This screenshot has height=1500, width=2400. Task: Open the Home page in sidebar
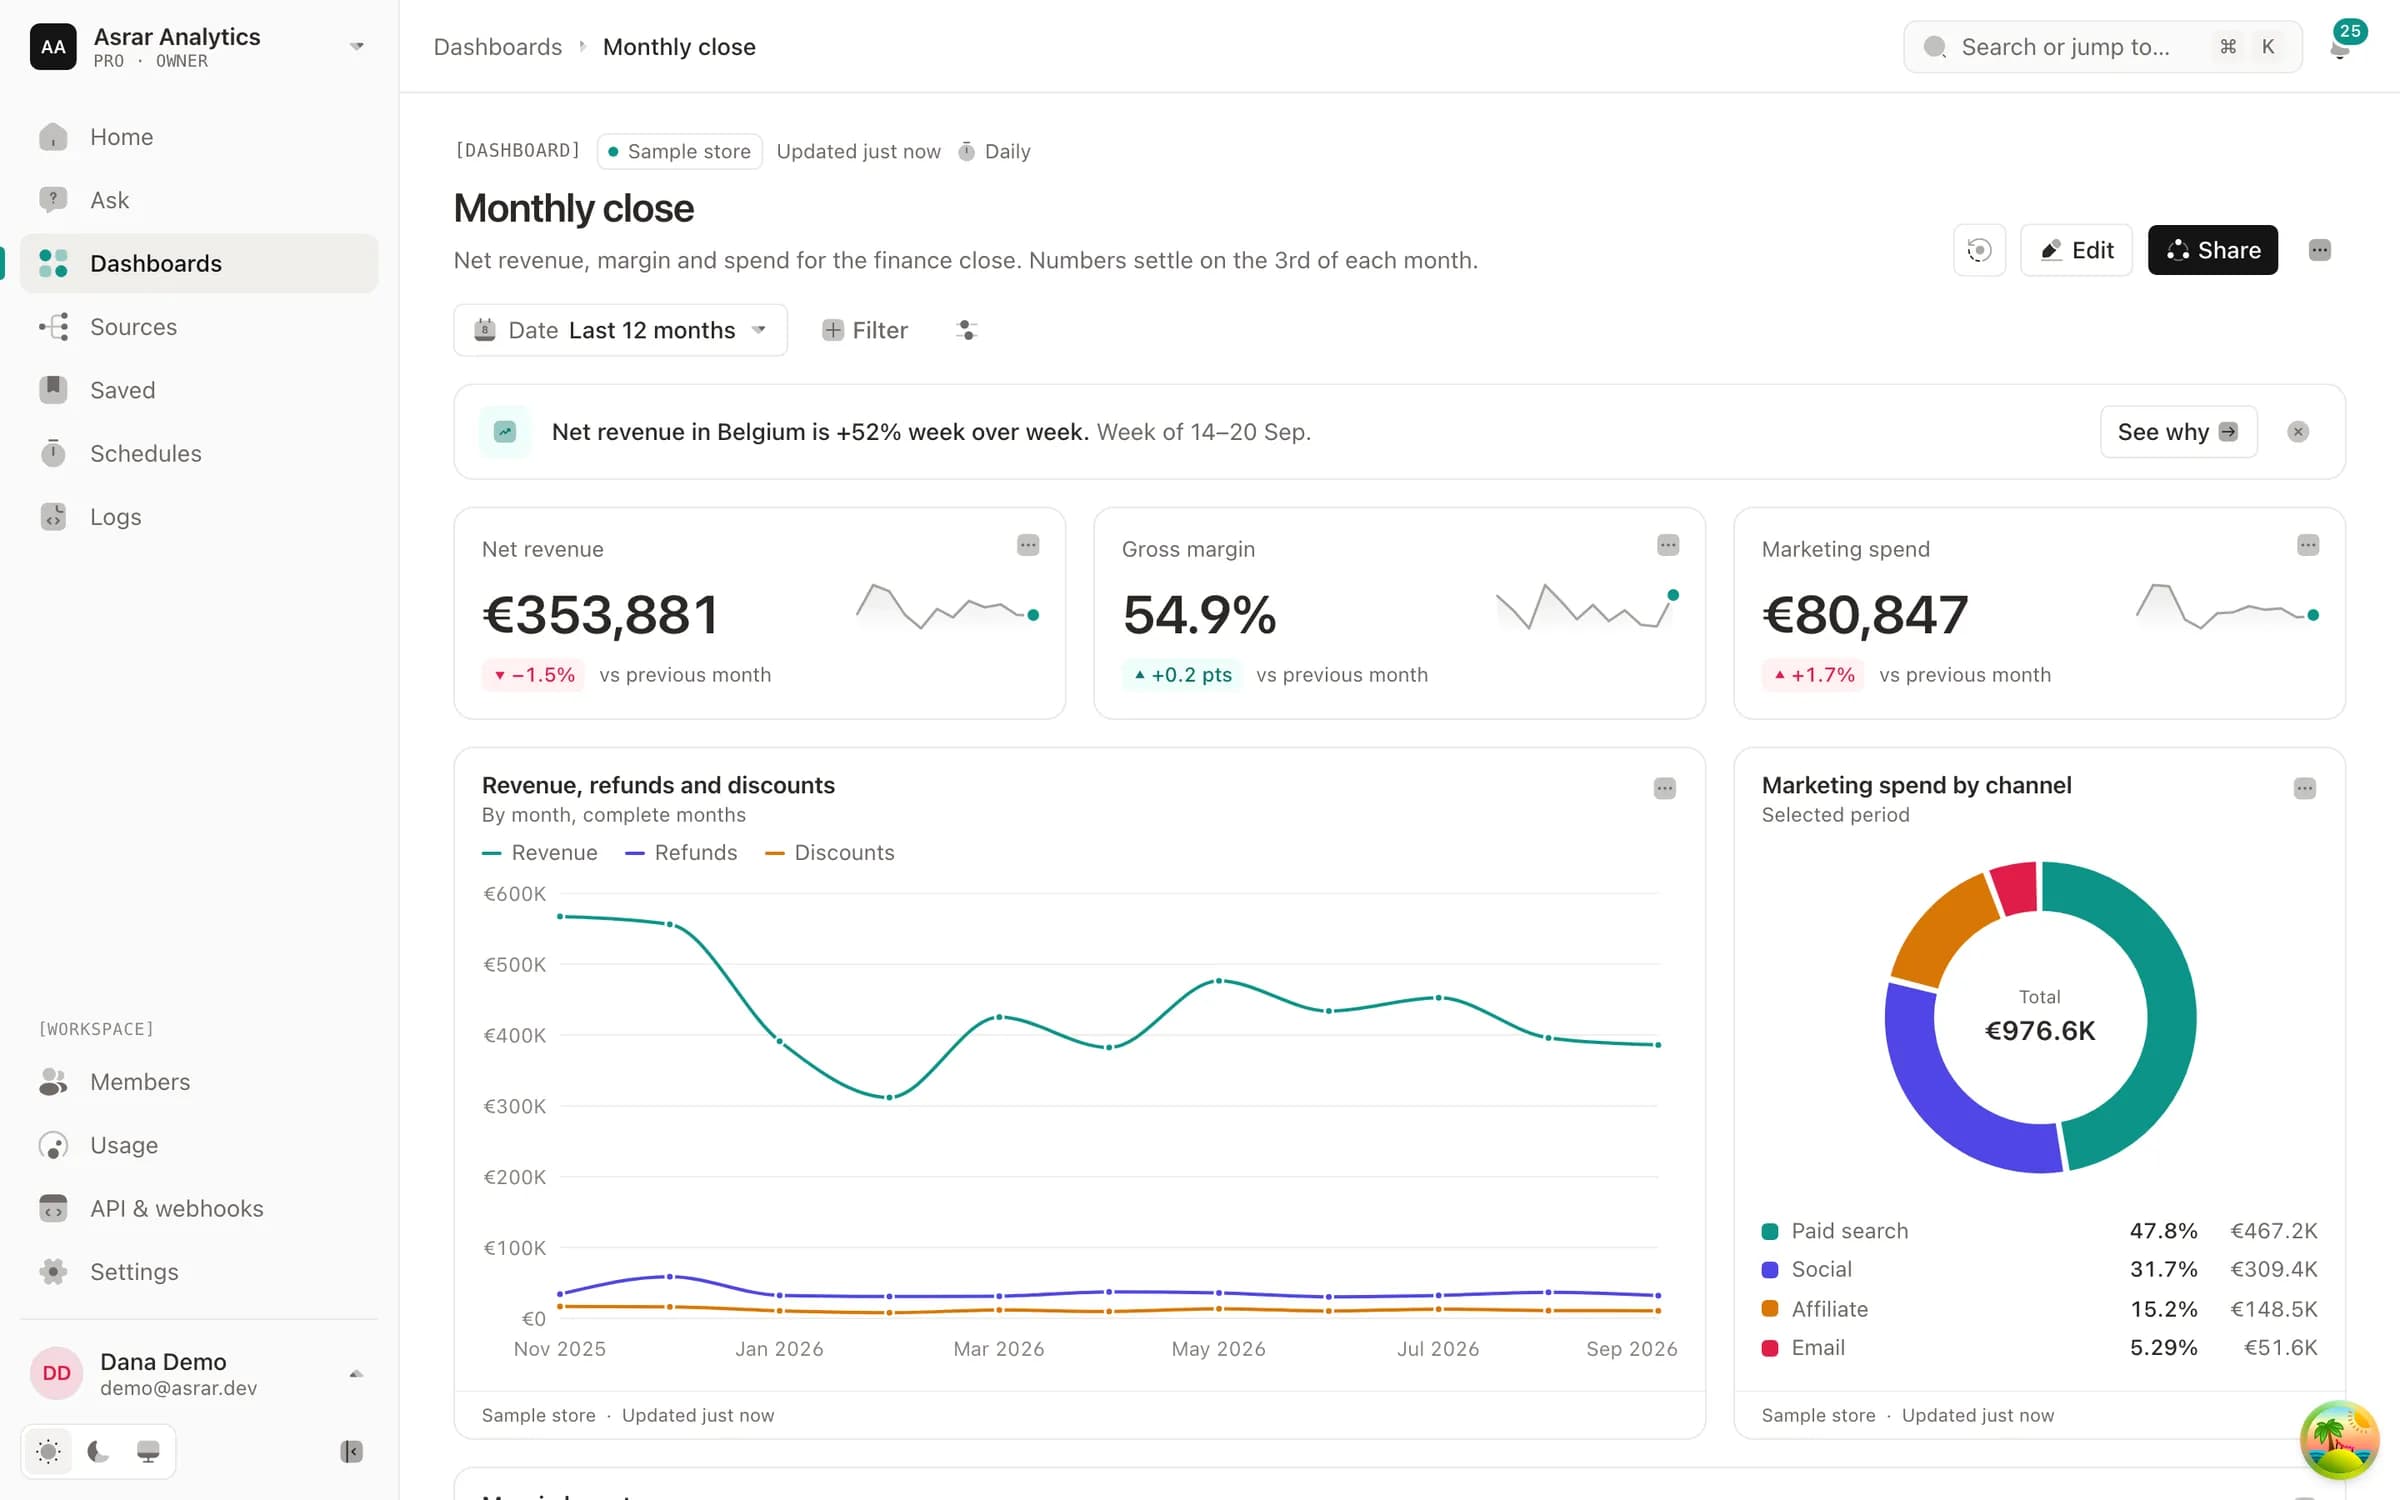coord(199,137)
